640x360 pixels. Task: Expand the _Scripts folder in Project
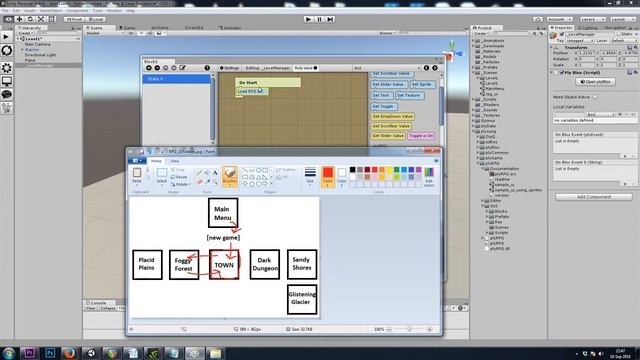pos(474,99)
